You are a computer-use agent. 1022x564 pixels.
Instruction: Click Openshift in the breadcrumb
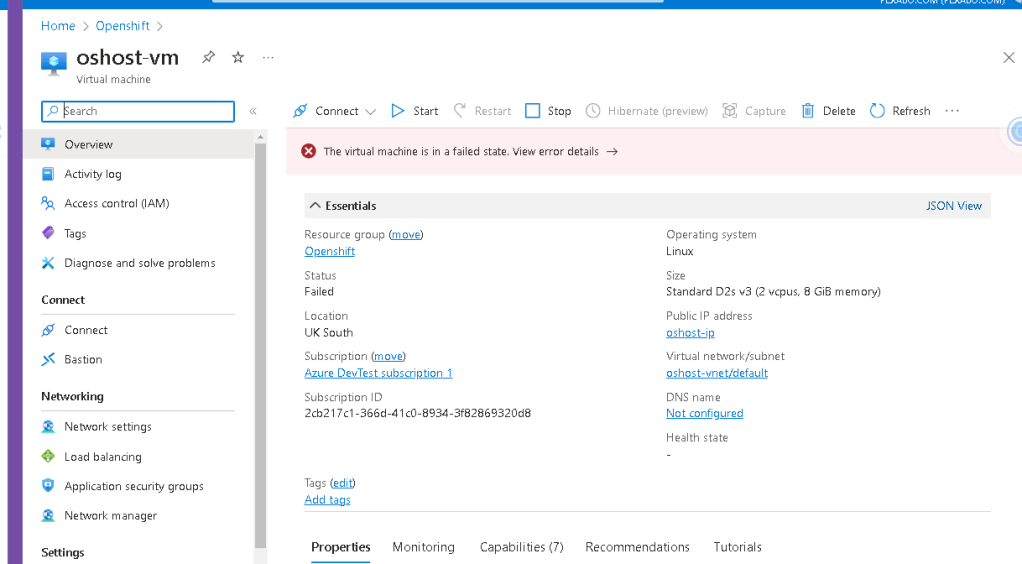click(x=123, y=26)
